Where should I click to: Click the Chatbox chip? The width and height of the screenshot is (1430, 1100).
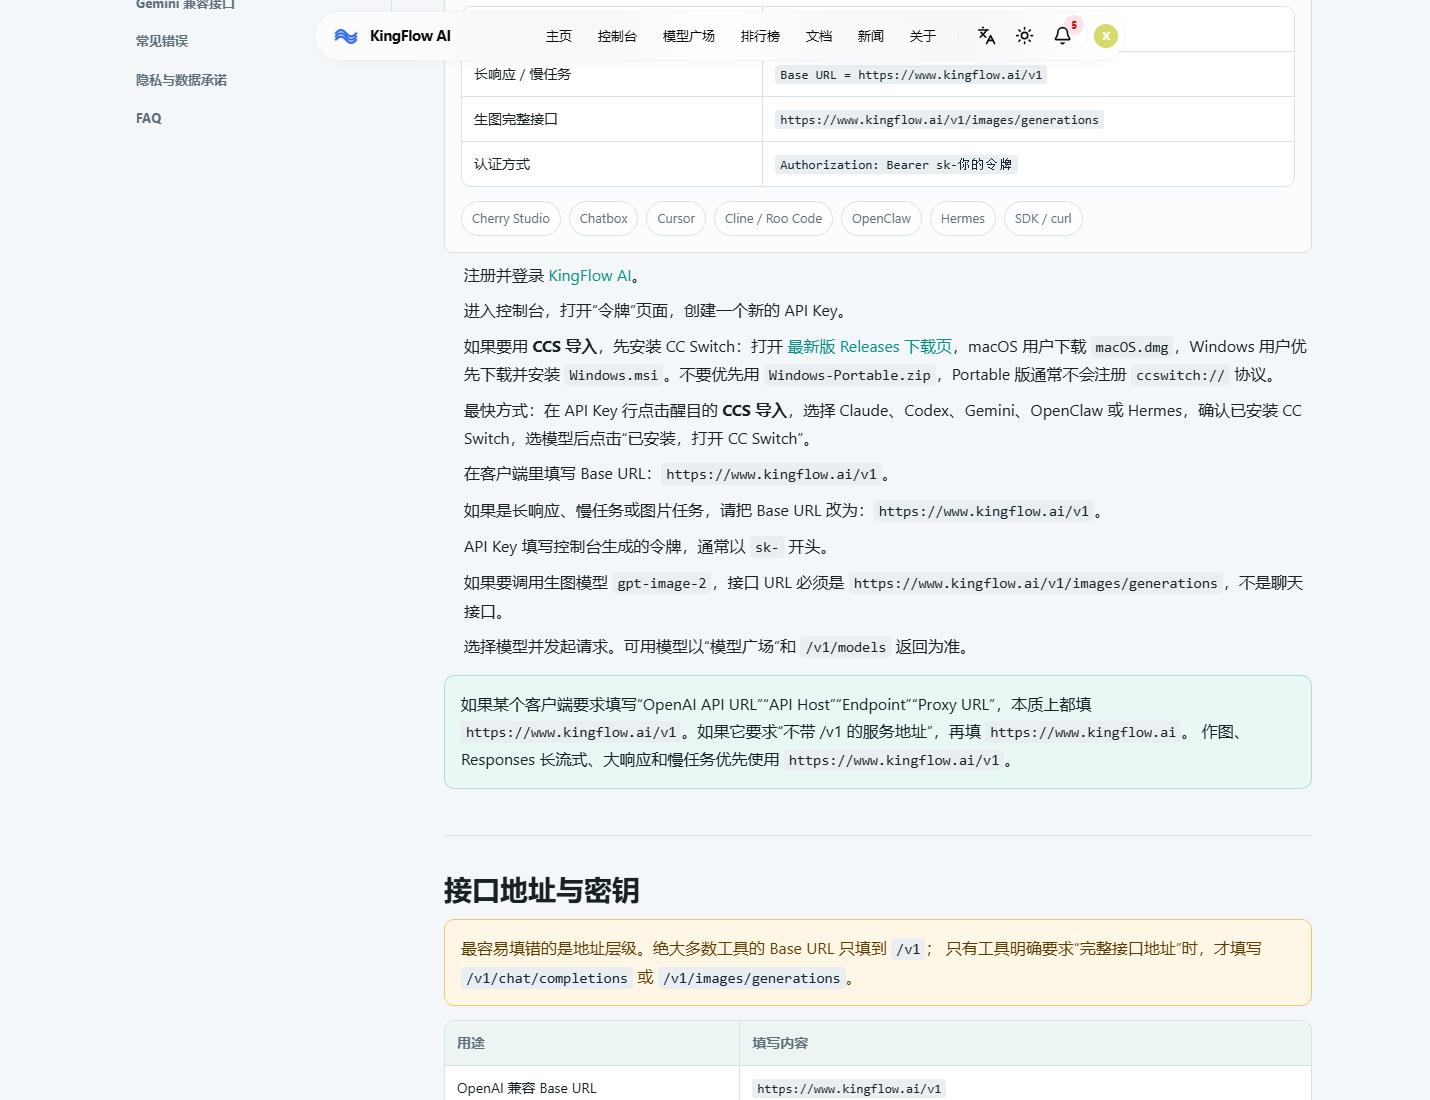603,219
